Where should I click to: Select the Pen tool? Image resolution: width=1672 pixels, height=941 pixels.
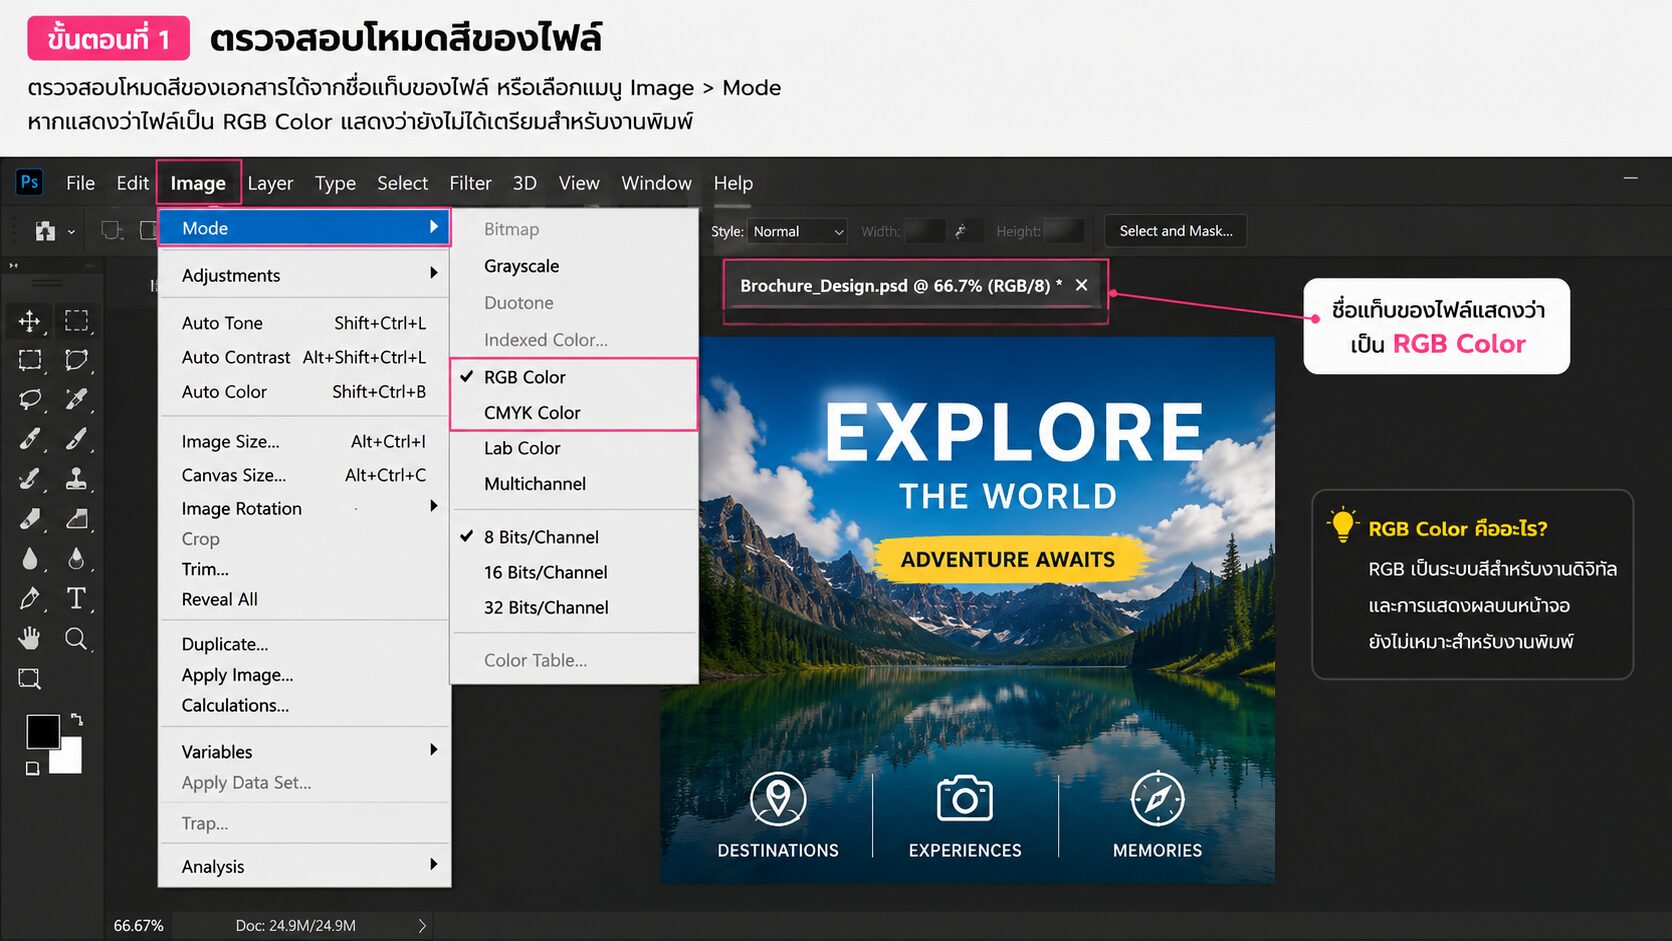pos(29,599)
